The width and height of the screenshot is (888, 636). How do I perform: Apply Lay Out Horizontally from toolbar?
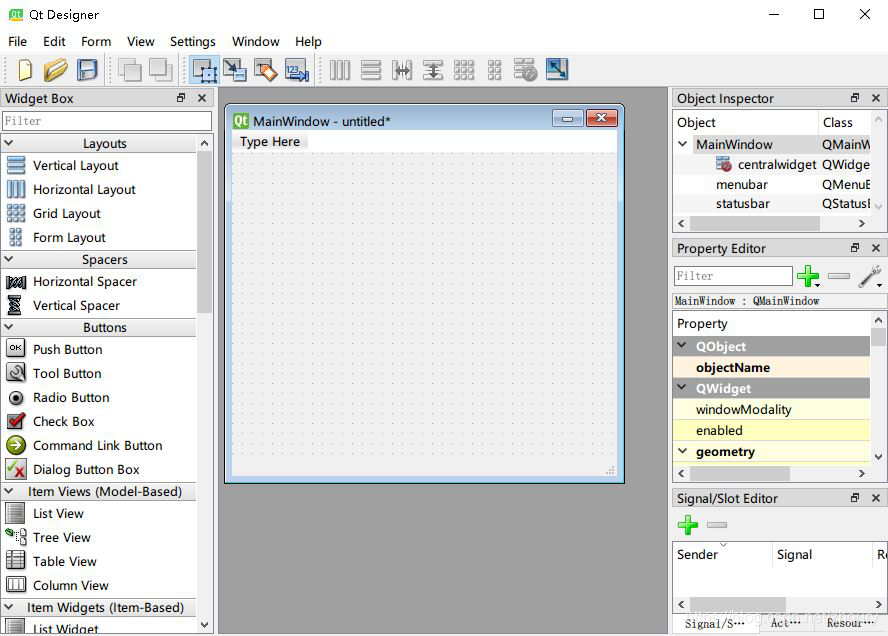click(340, 70)
